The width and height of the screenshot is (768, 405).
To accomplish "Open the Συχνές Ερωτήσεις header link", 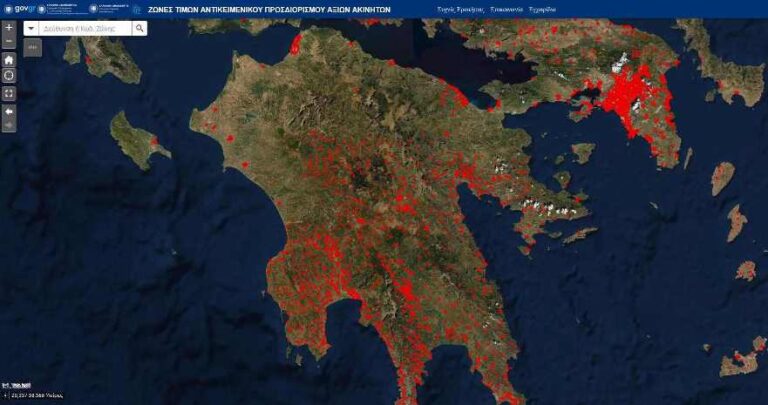I will [x=461, y=9].
